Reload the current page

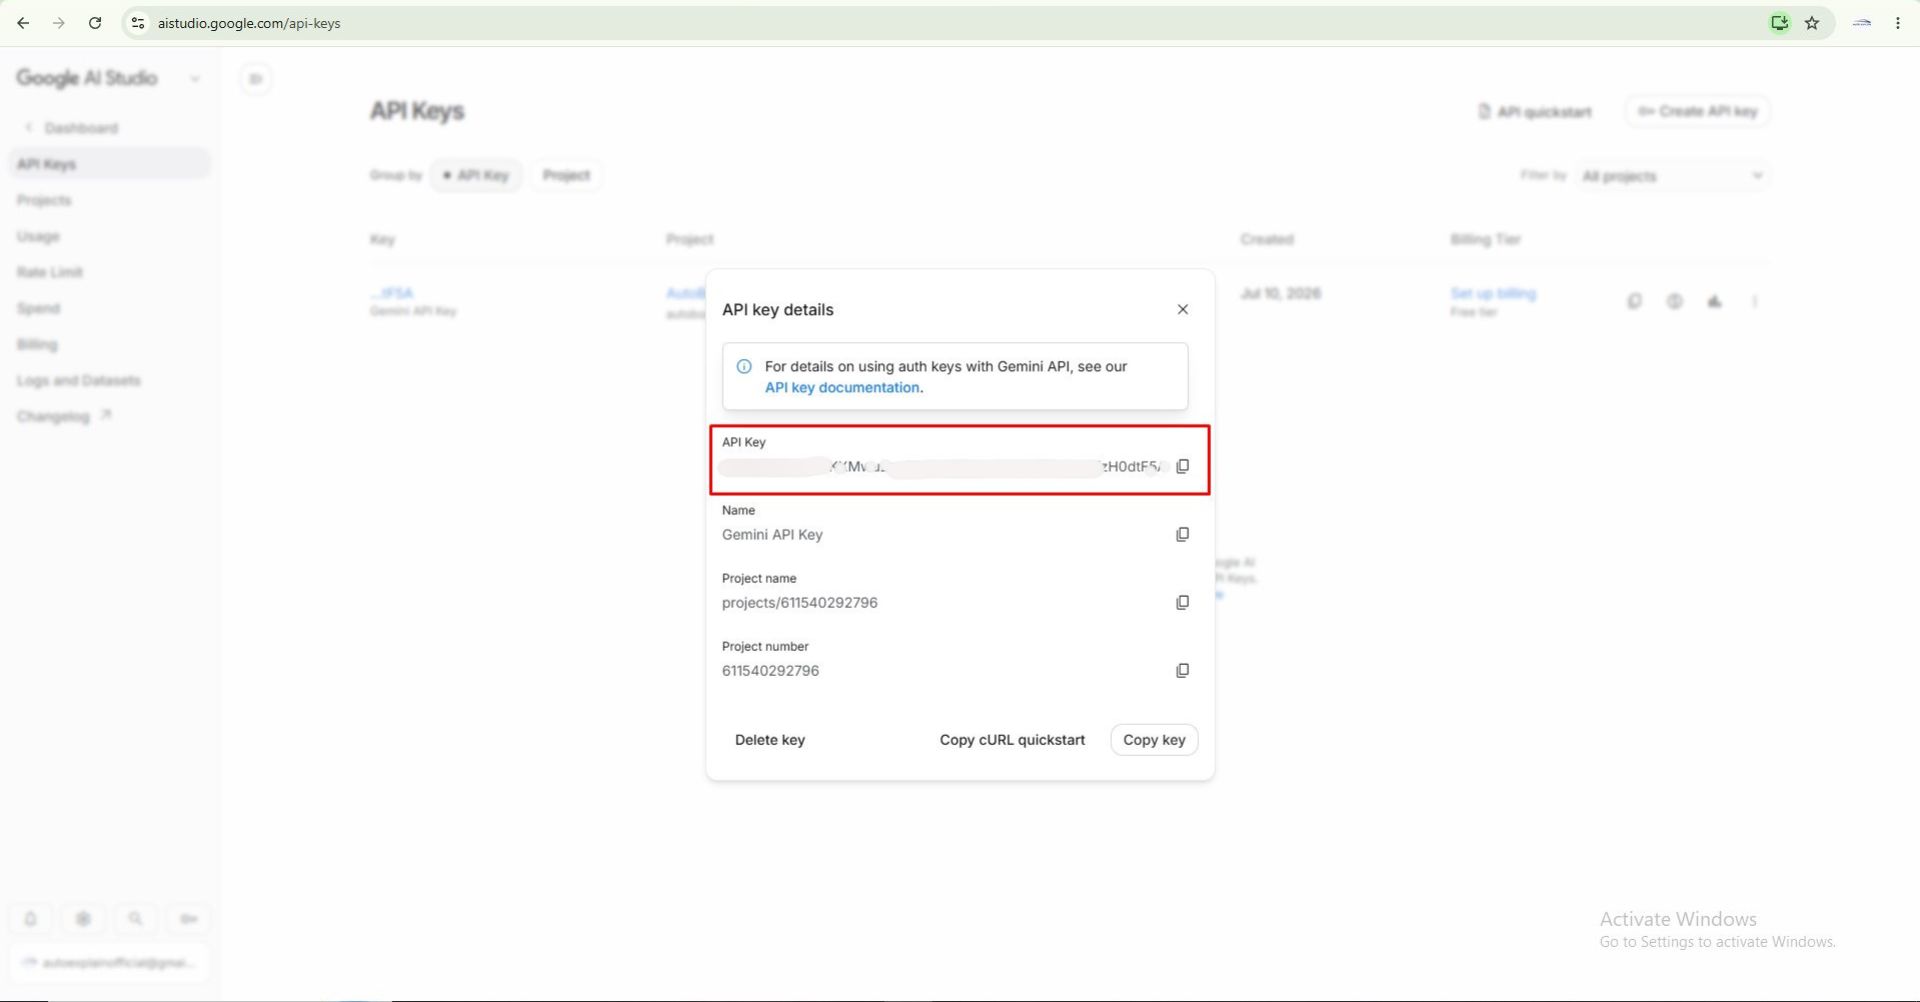[95, 23]
